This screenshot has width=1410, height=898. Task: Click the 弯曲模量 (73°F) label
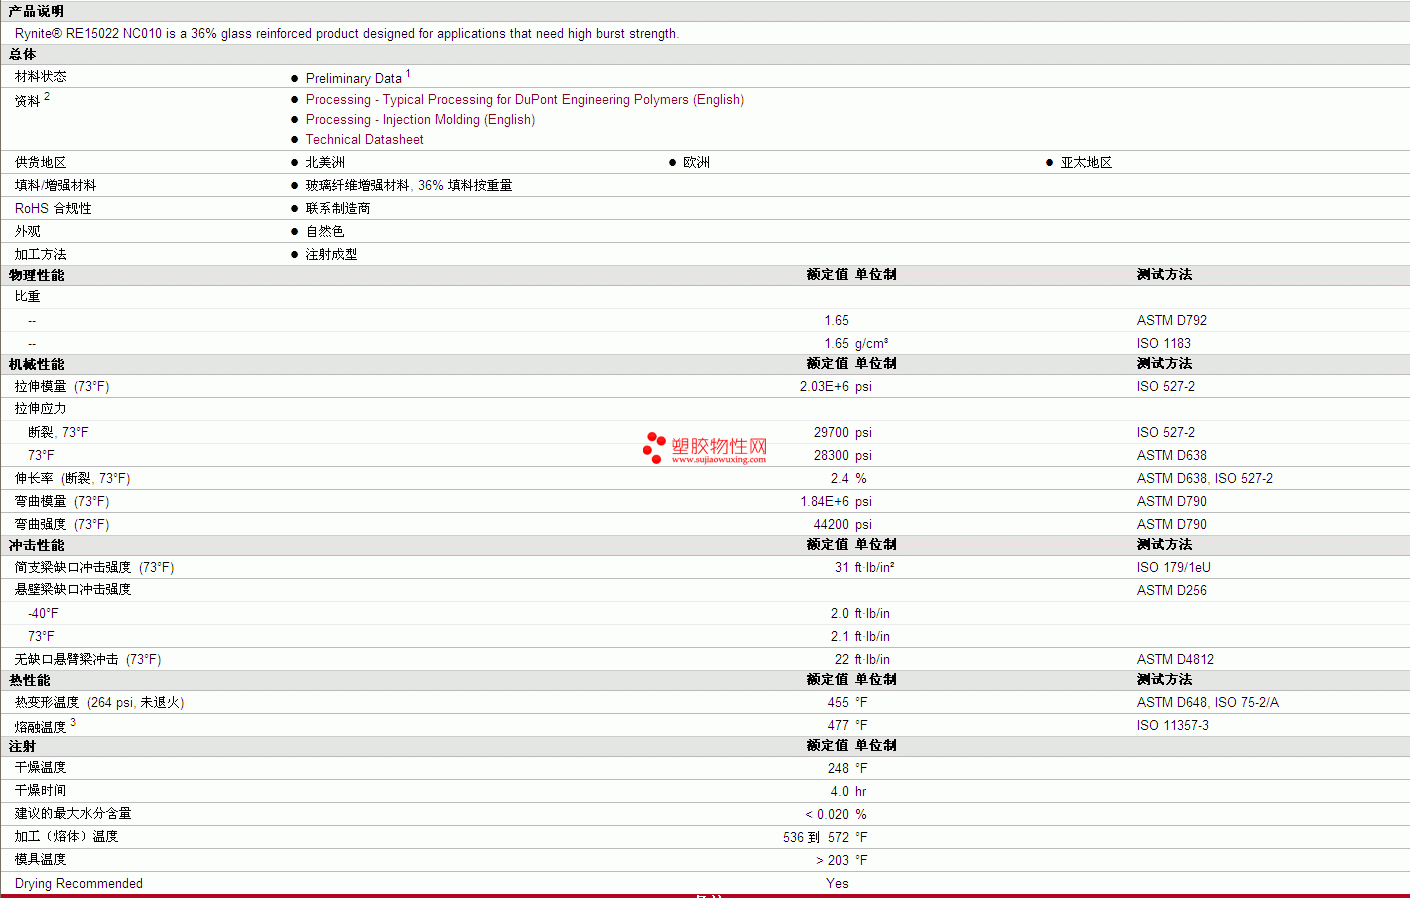point(62,502)
